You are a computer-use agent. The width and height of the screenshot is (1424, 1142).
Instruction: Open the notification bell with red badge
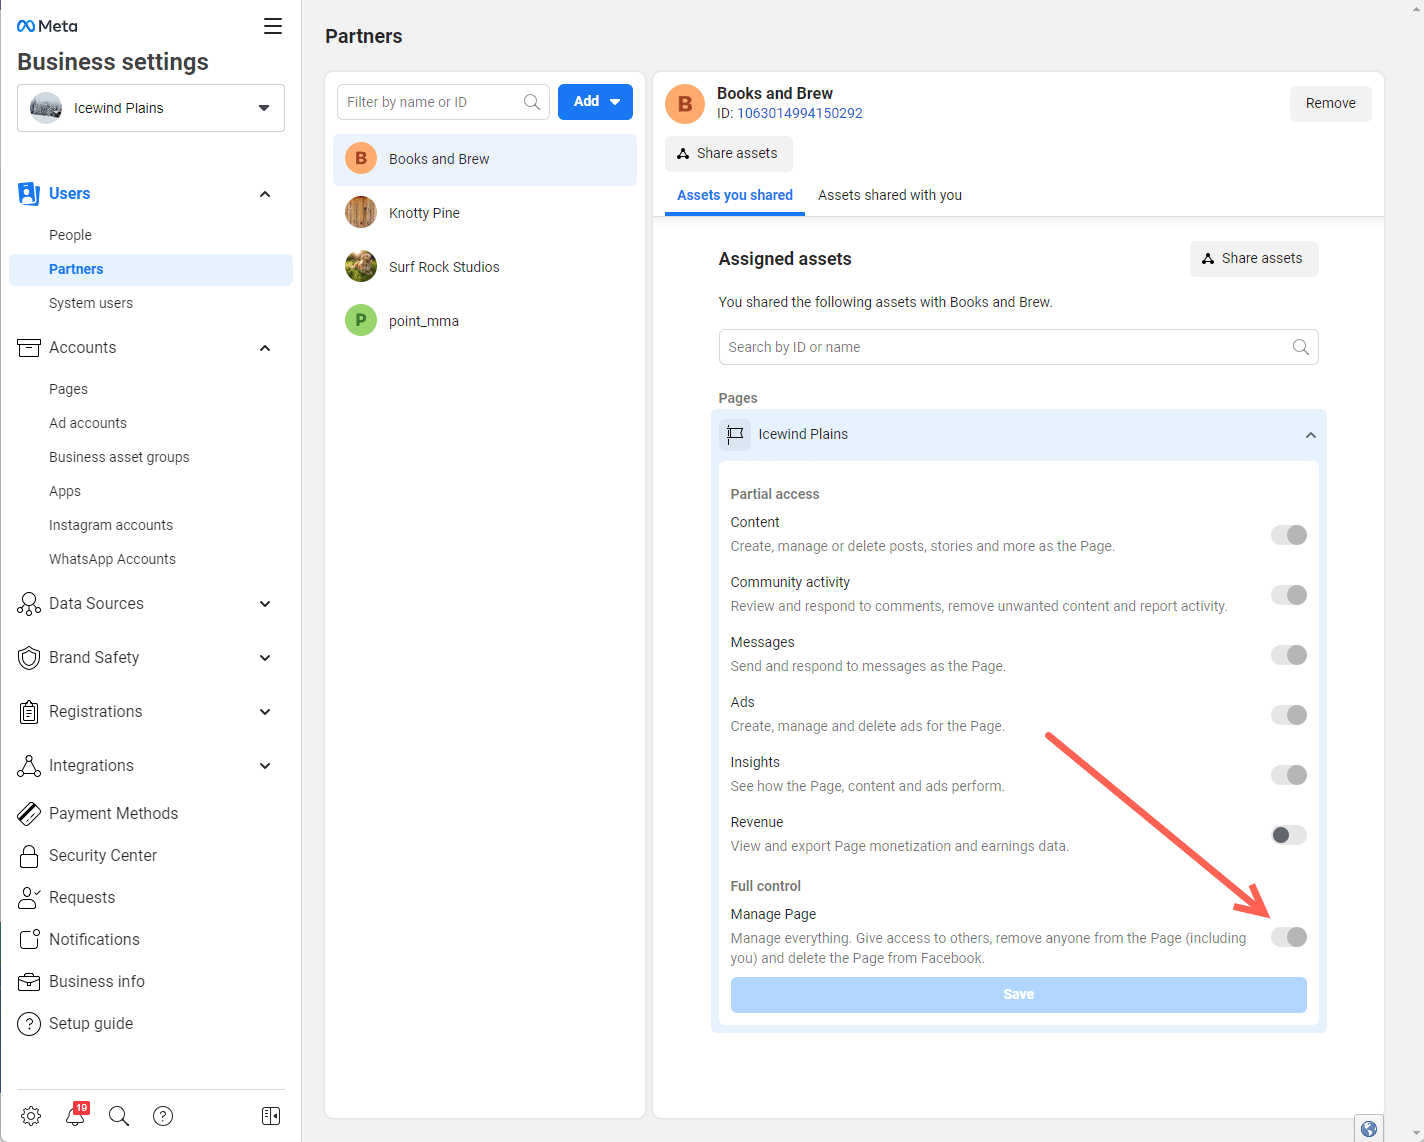click(76, 1115)
